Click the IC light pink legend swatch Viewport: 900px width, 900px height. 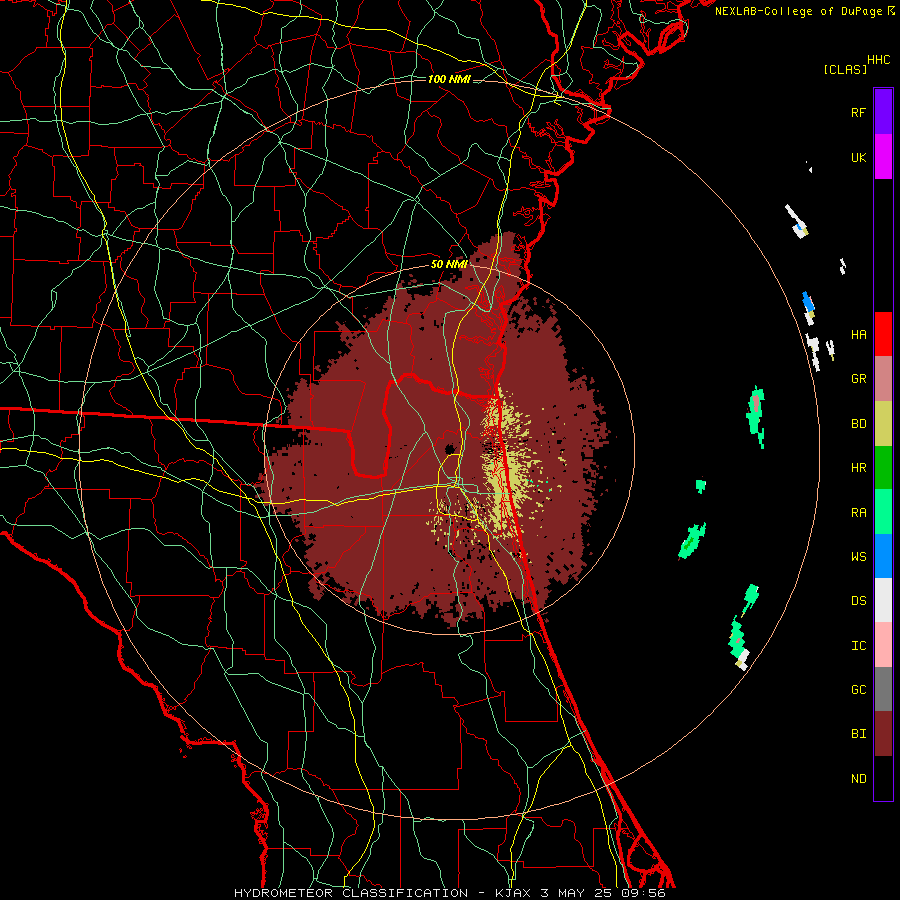click(883, 645)
